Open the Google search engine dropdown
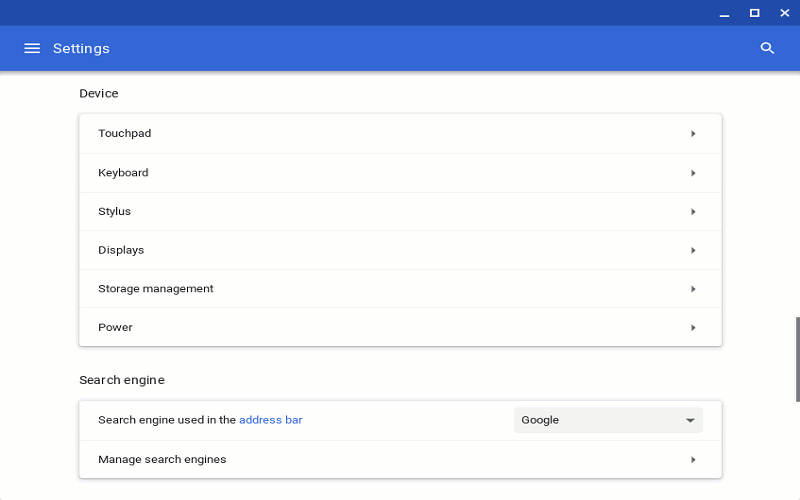800x500 pixels. tap(608, 420)
